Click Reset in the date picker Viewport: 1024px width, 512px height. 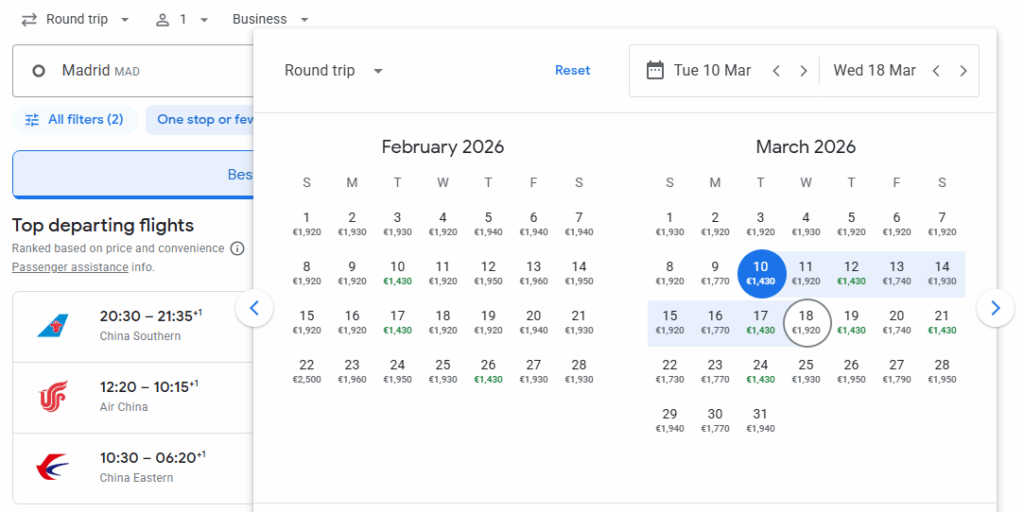click(x=573, y=71)
